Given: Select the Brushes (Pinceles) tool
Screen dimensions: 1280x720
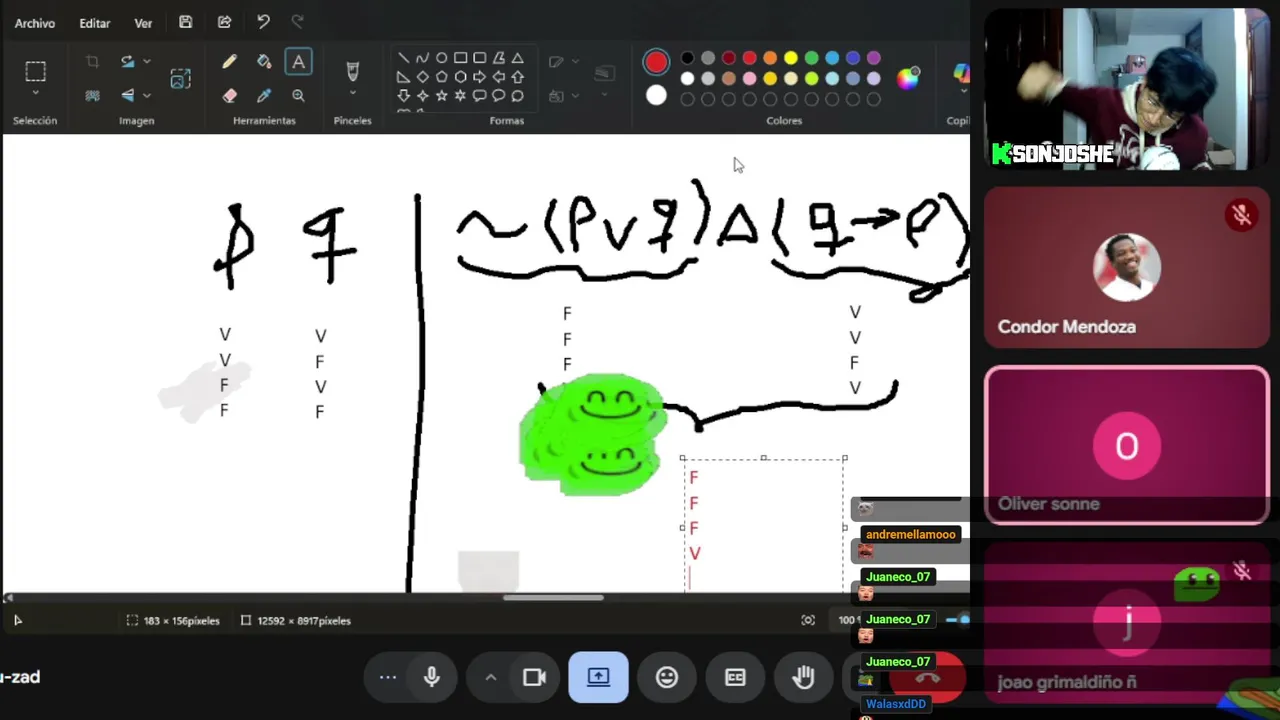Looking at the screenshot, I should [x=352, y=71].
